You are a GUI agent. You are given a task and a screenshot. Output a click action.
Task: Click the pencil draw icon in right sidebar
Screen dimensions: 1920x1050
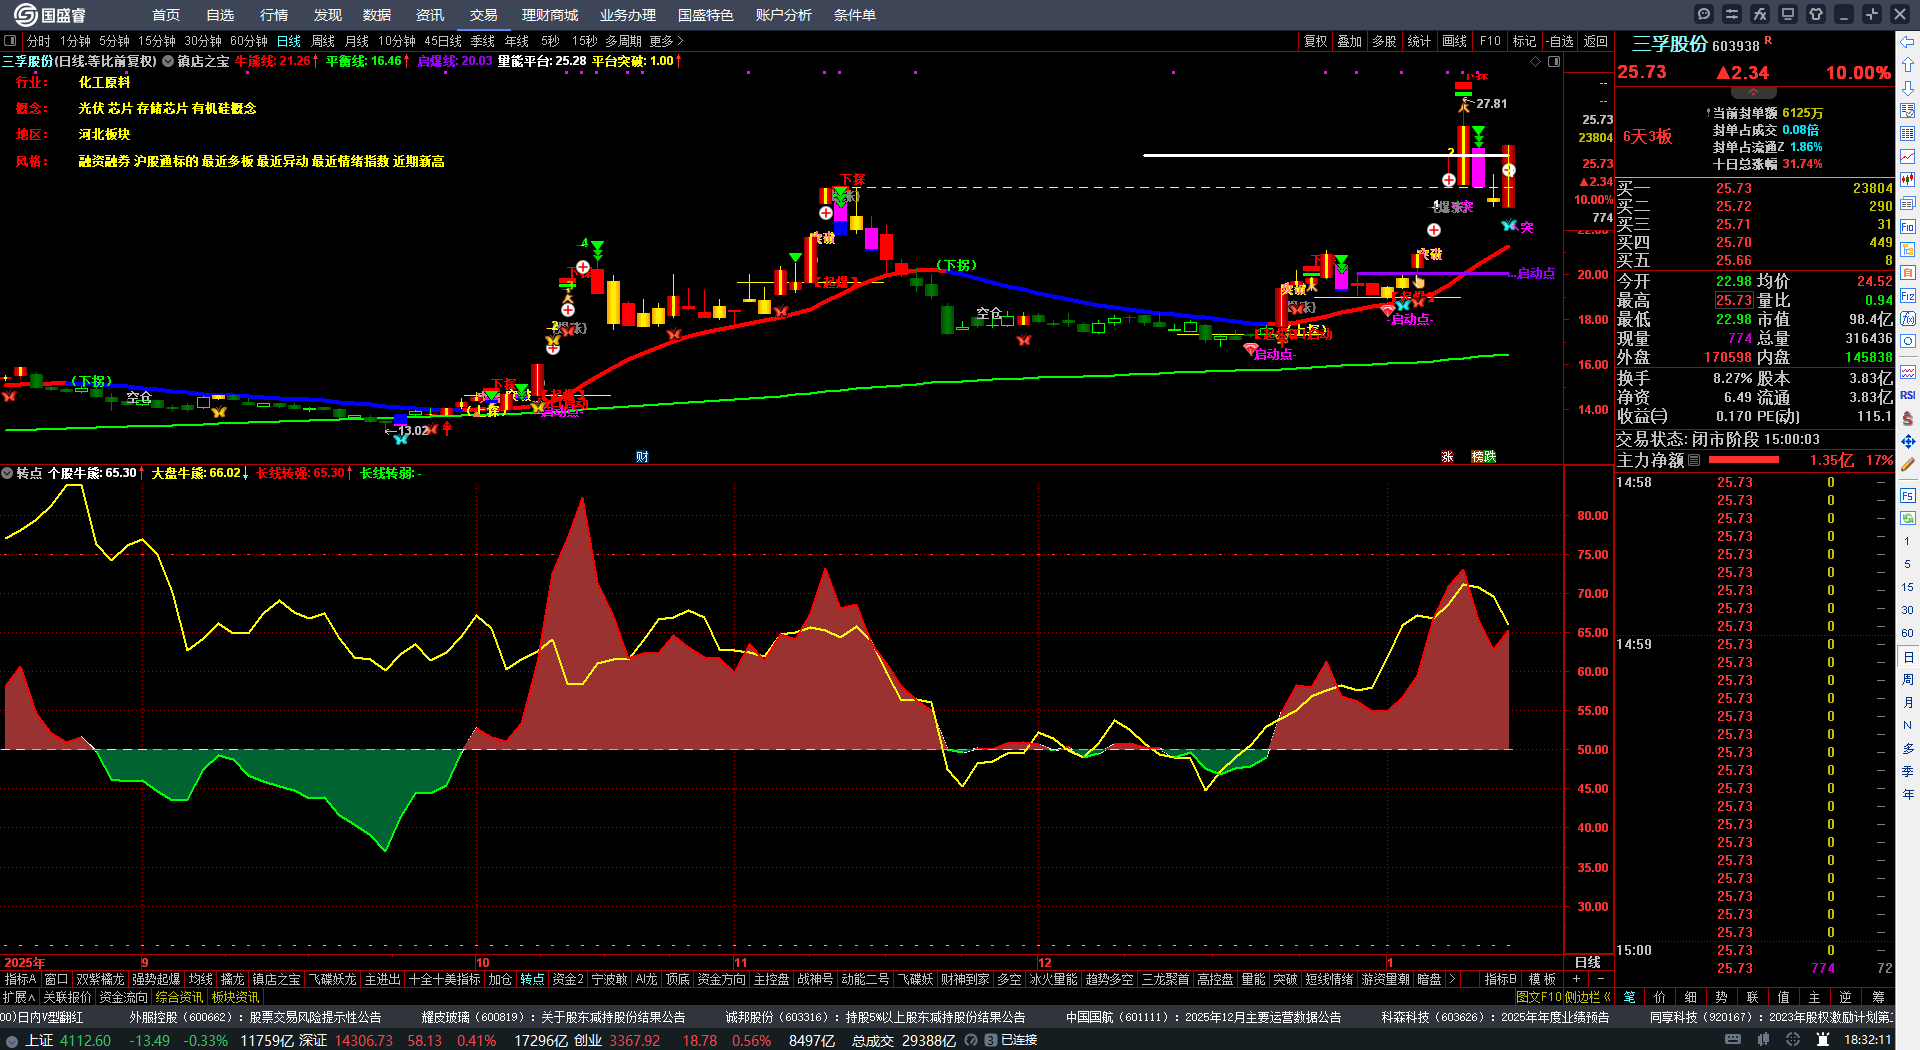[x=1908, y=464]
